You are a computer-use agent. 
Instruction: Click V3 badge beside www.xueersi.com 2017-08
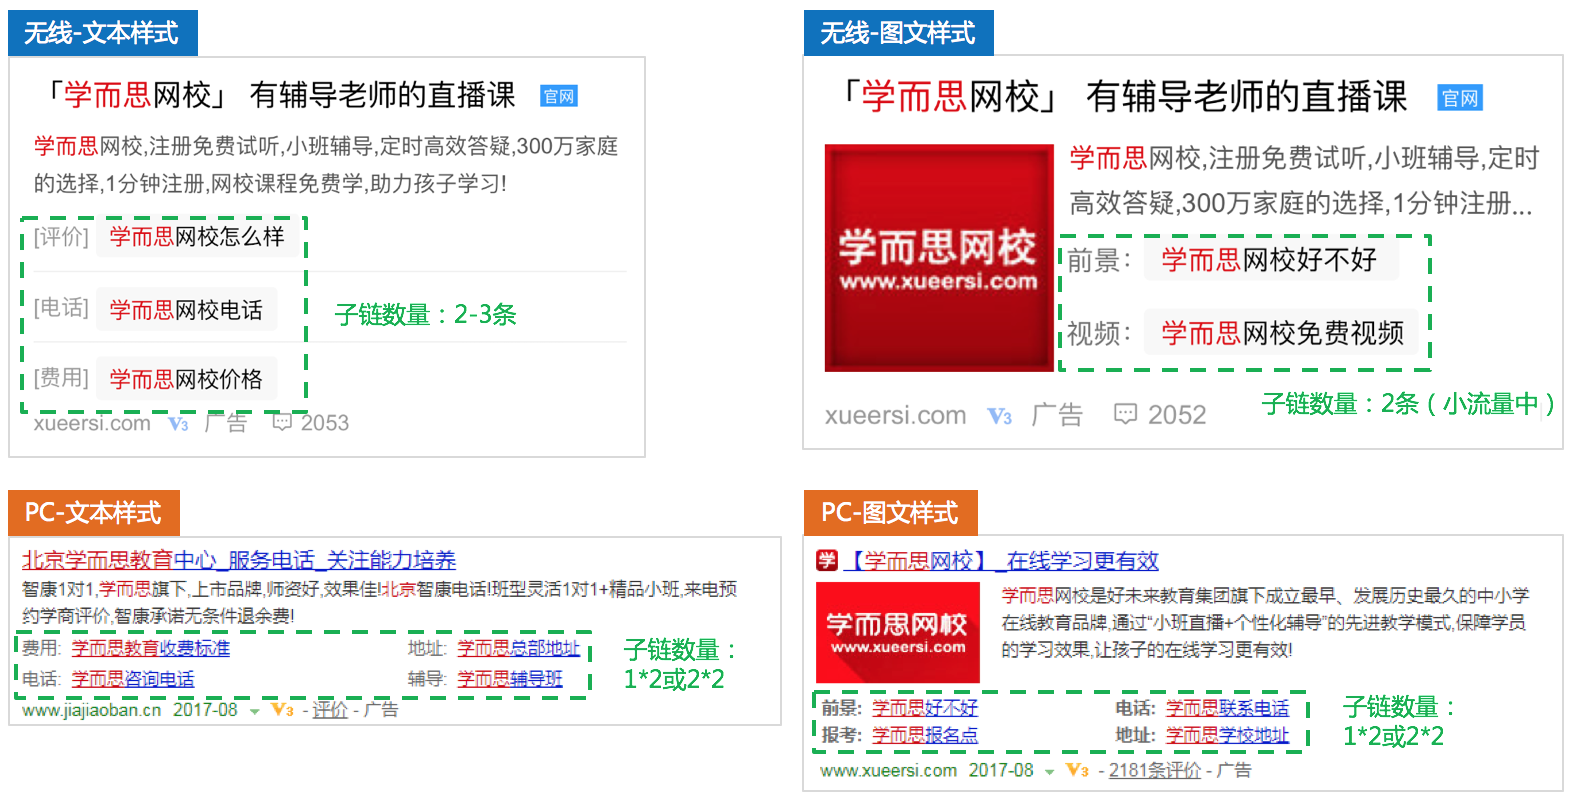coord(1077,770)
